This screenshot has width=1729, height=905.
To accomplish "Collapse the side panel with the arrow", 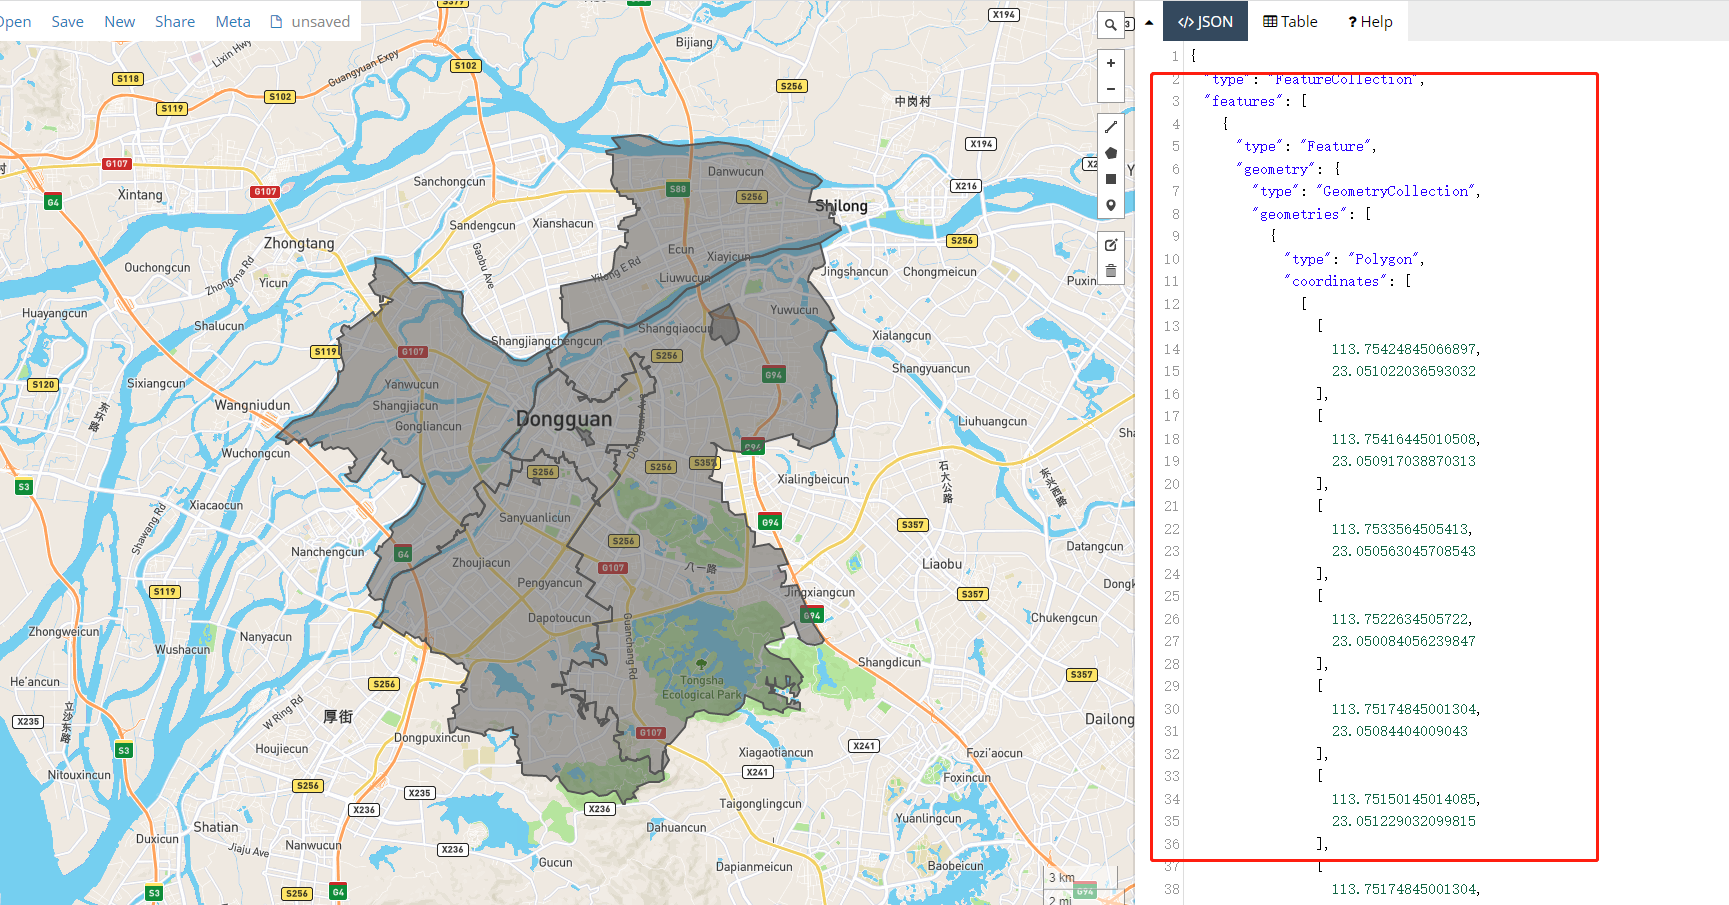I will click(1149, 22).
